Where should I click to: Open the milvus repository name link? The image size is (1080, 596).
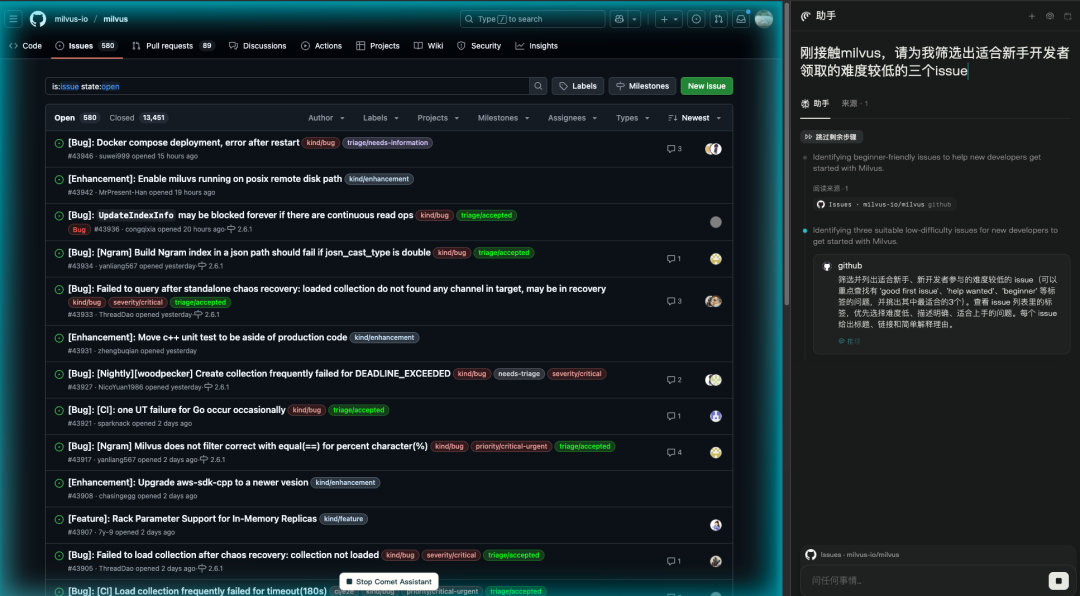click(116, 19)
